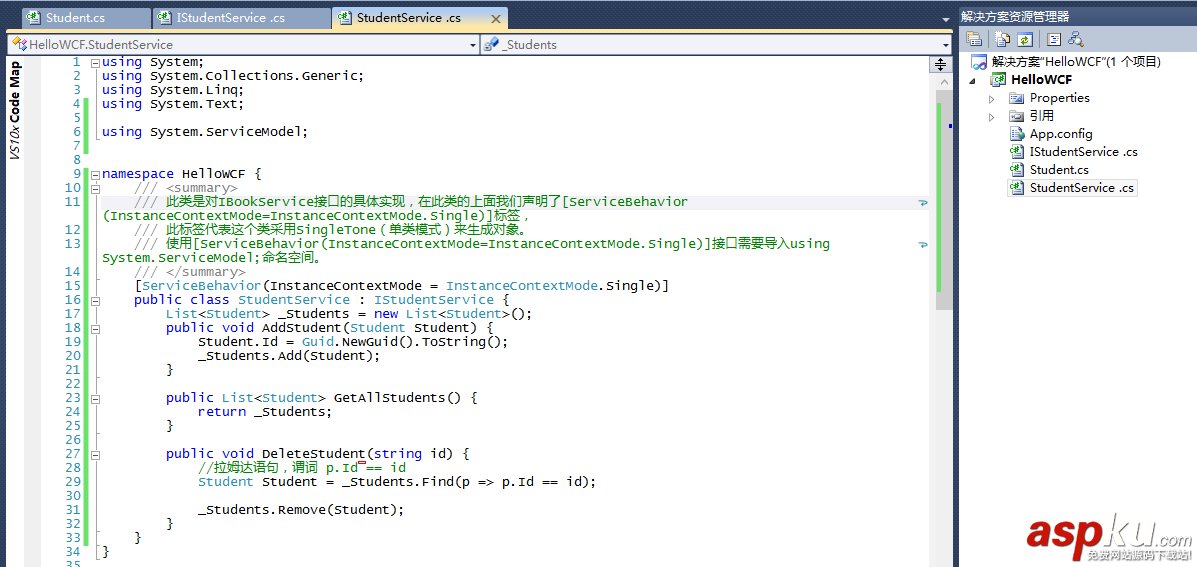Switch to the IStudentService .cs tab

[x=242, y=18]
